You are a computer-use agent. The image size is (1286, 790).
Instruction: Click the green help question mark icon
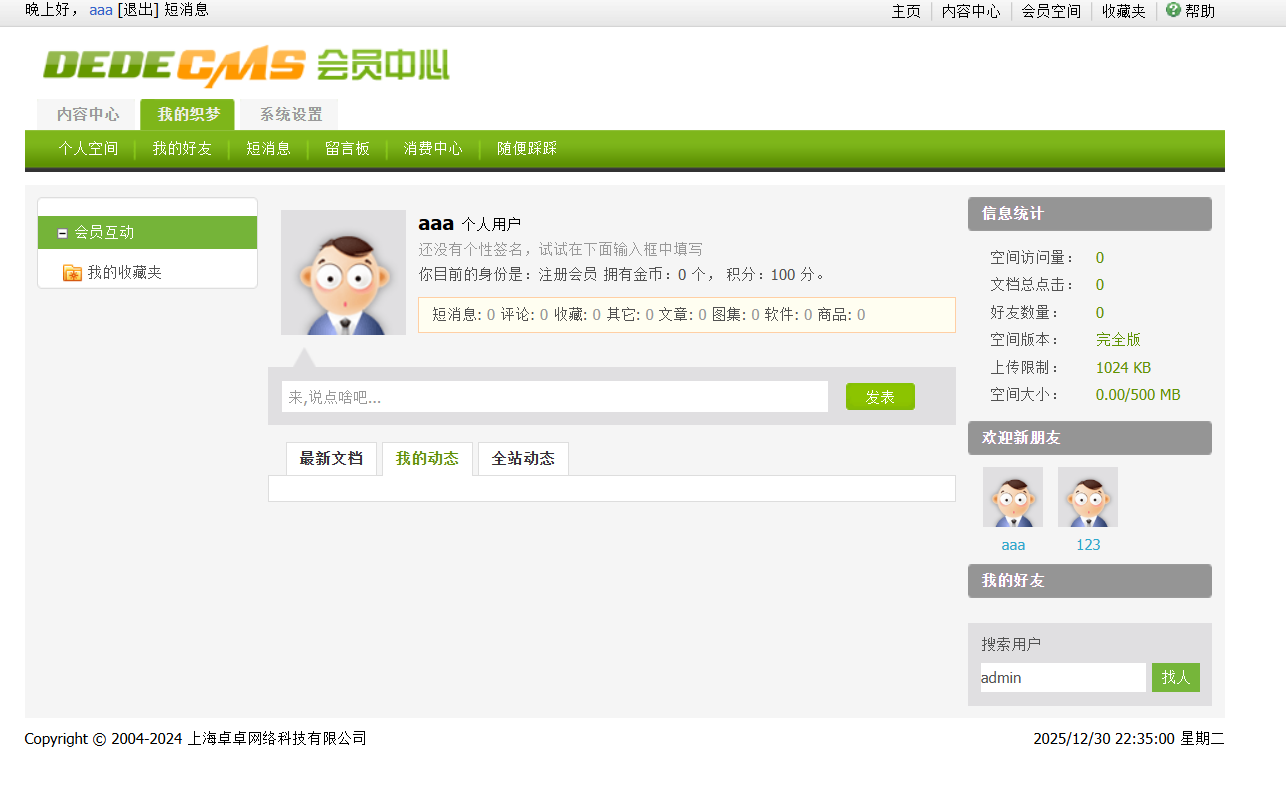click(1173, 10)
